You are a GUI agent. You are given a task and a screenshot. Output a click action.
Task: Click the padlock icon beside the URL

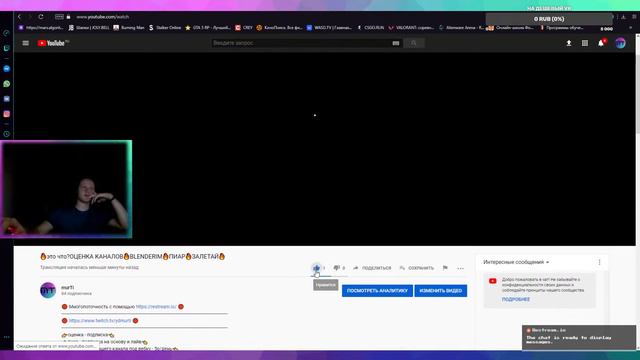69,17
